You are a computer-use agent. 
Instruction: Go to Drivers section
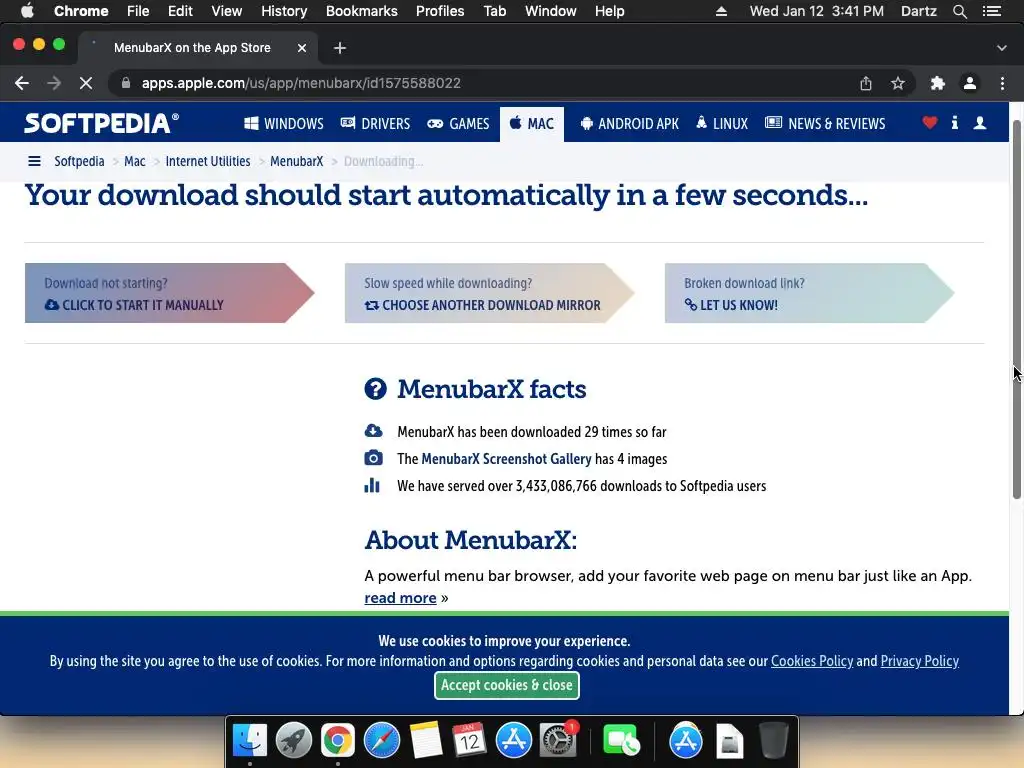coord(376,123)
